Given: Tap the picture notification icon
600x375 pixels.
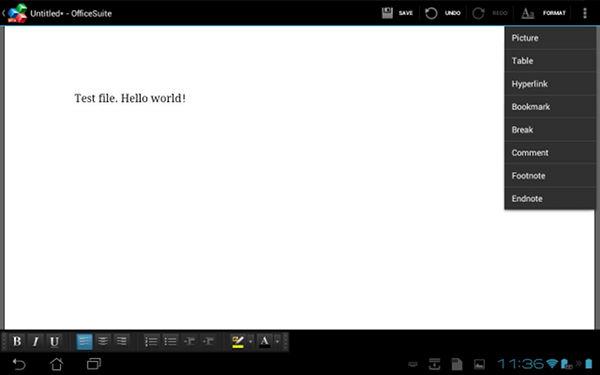Looking at the screenshot, I should tap(479, 364).
